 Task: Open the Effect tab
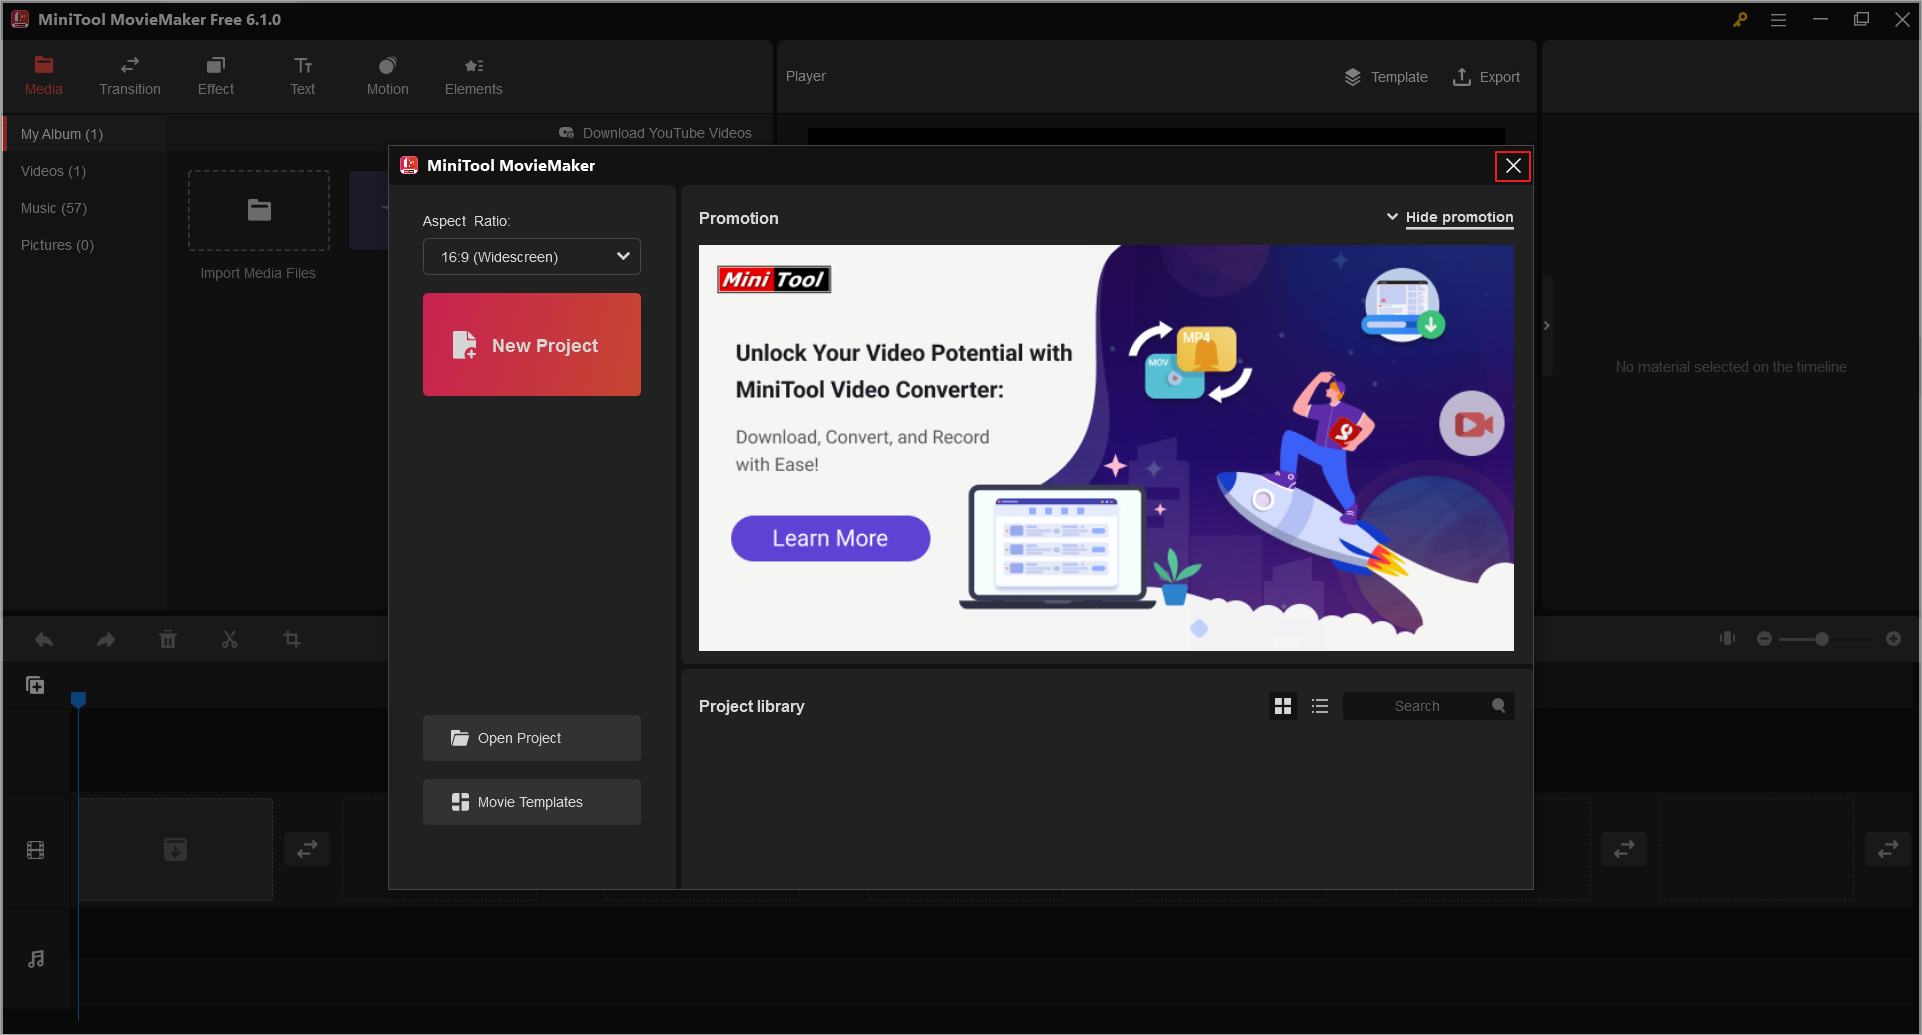pyautogui.click(x=216, y=77)
